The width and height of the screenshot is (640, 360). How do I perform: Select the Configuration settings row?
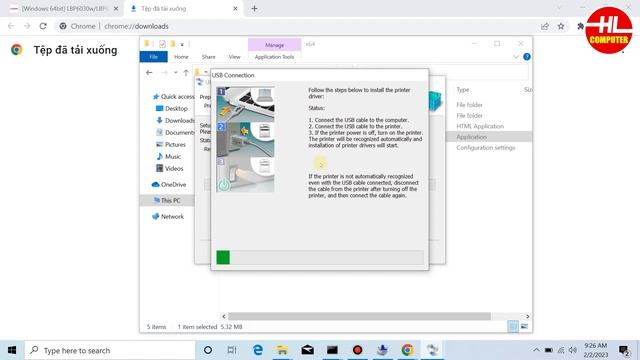485,148
